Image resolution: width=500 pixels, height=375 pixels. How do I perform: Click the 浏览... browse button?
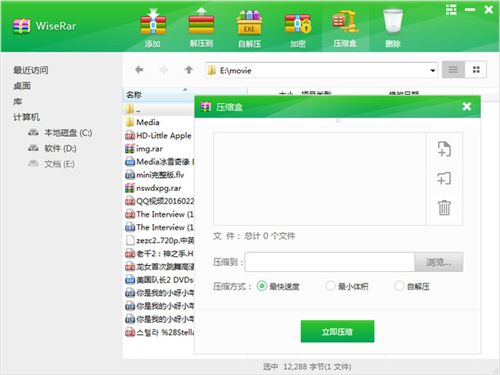pyautogui.click(x=439, y=262)
